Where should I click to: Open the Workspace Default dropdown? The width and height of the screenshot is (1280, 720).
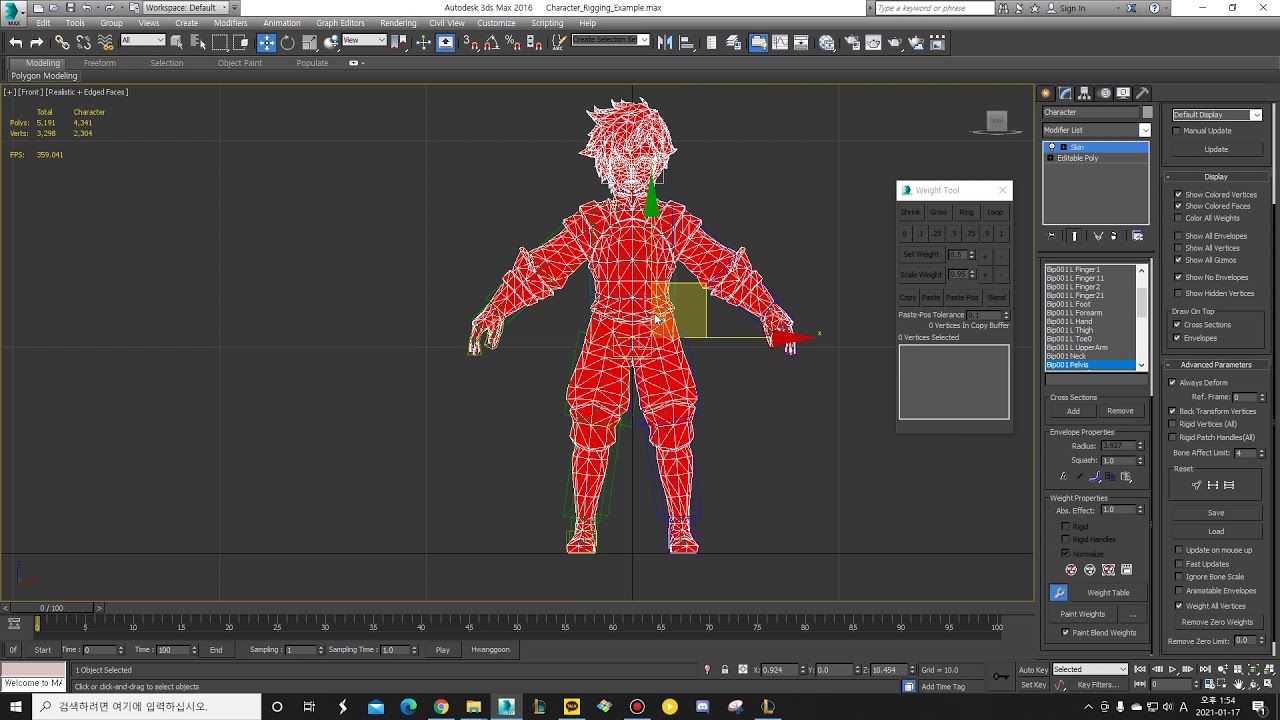tap(187, 8)
